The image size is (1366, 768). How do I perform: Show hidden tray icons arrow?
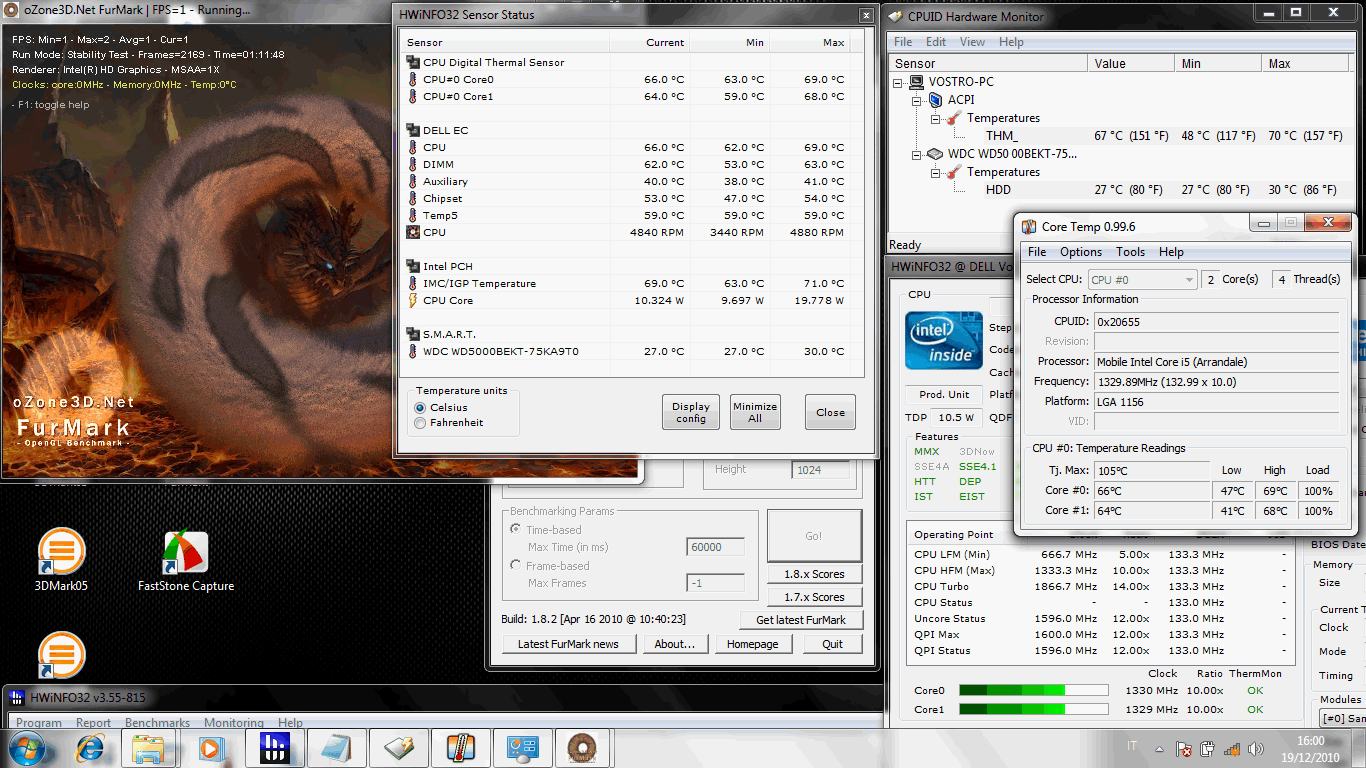[x=1160, y=748]
